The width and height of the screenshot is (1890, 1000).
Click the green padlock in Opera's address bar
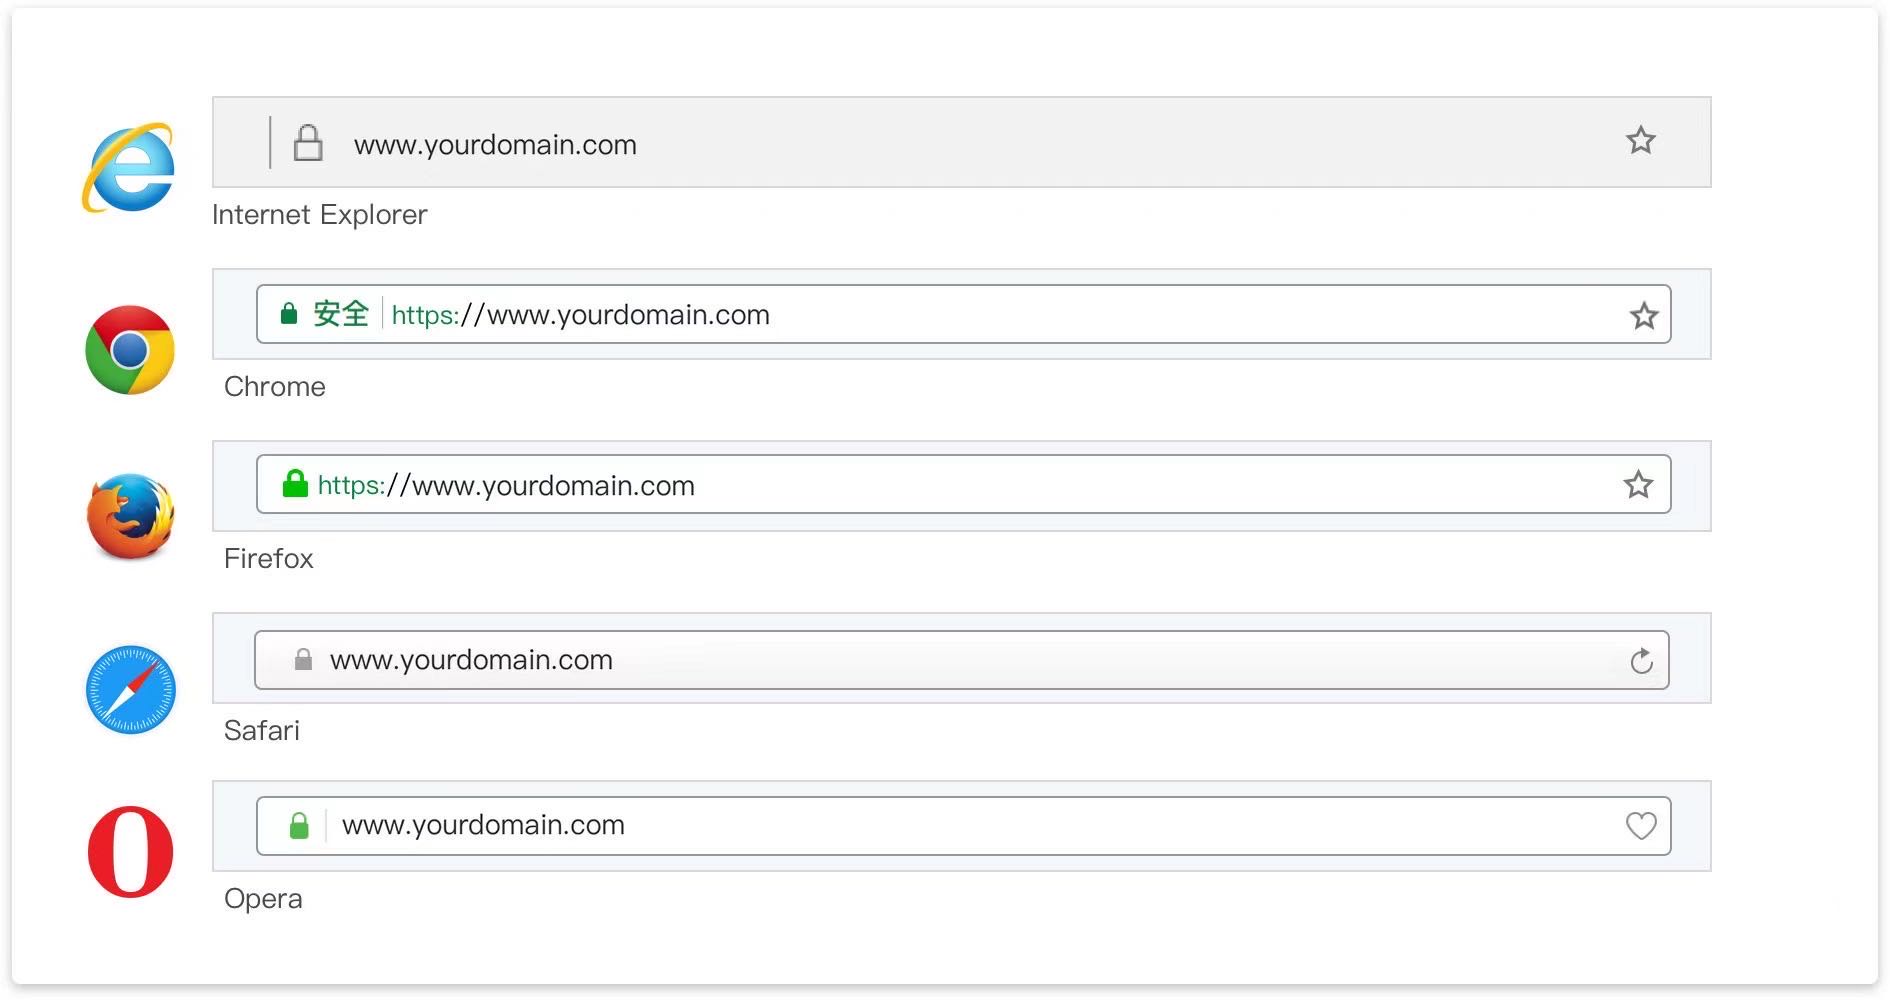[x=299, y=825]
